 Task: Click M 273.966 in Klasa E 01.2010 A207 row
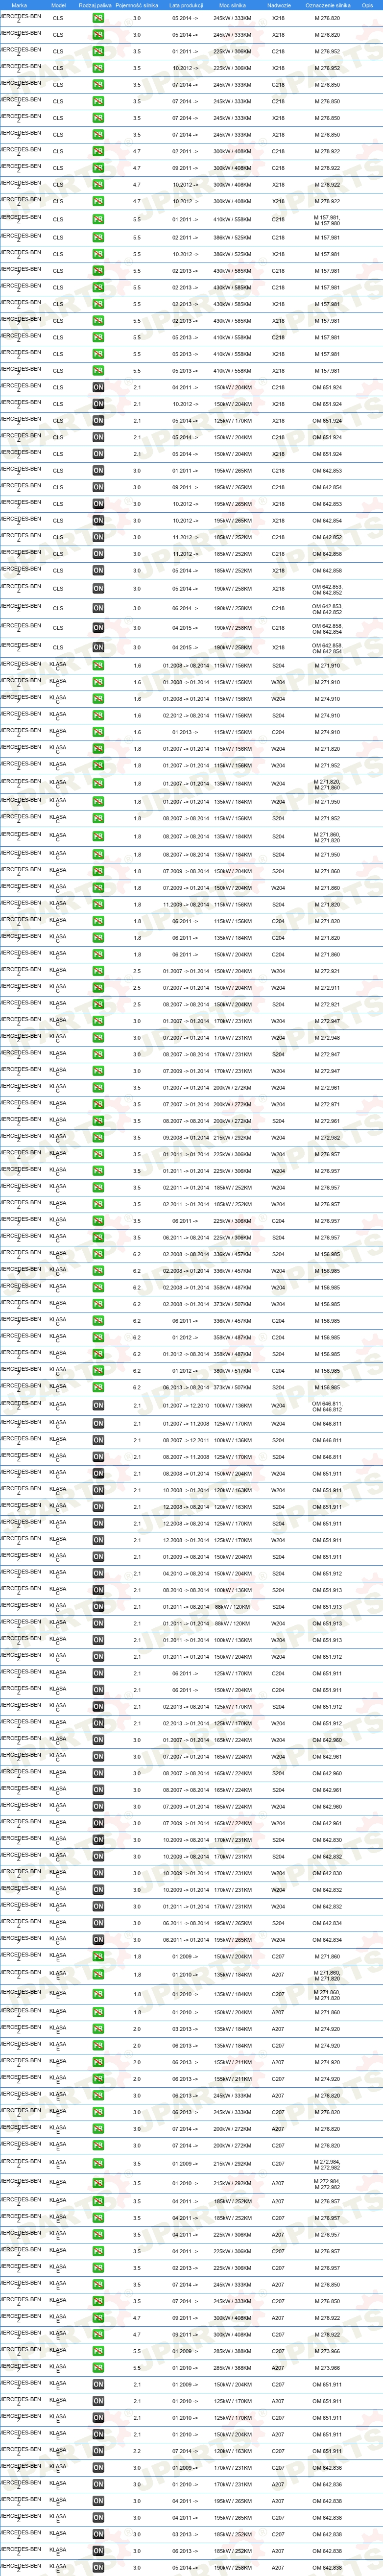click(x=327, y=2367)
